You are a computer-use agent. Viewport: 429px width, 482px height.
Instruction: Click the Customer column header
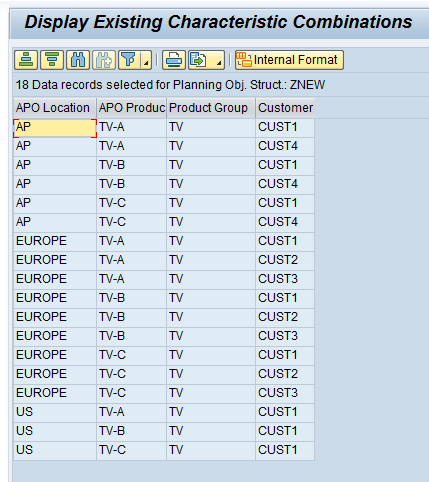285,108
